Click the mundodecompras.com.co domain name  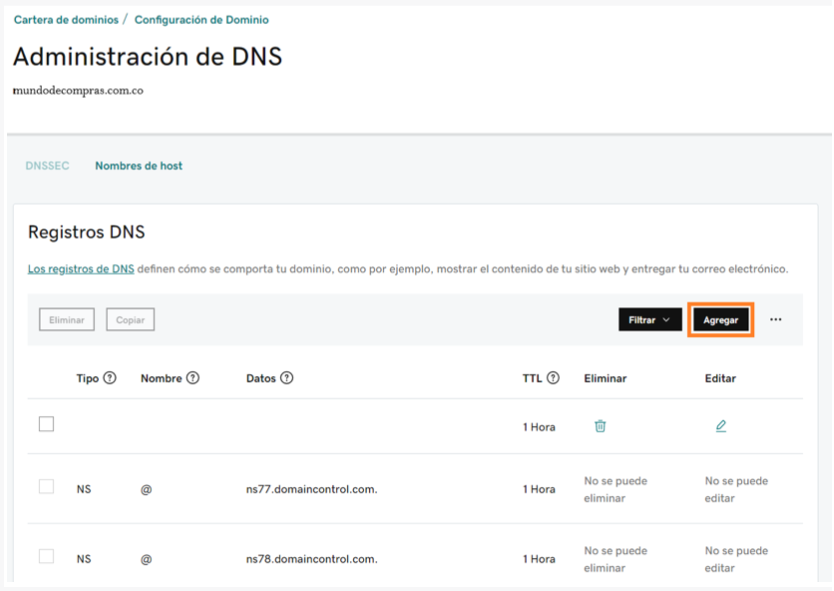78,90
